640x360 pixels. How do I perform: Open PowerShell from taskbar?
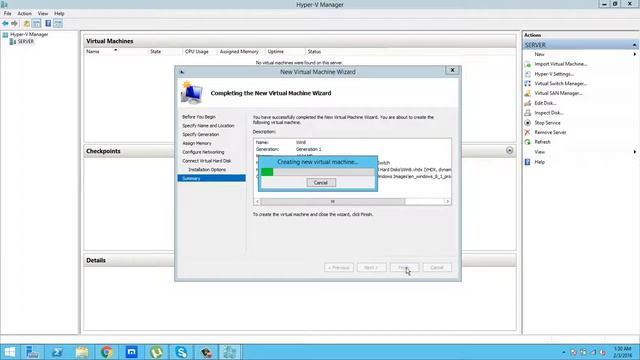[x=57, y=352]
